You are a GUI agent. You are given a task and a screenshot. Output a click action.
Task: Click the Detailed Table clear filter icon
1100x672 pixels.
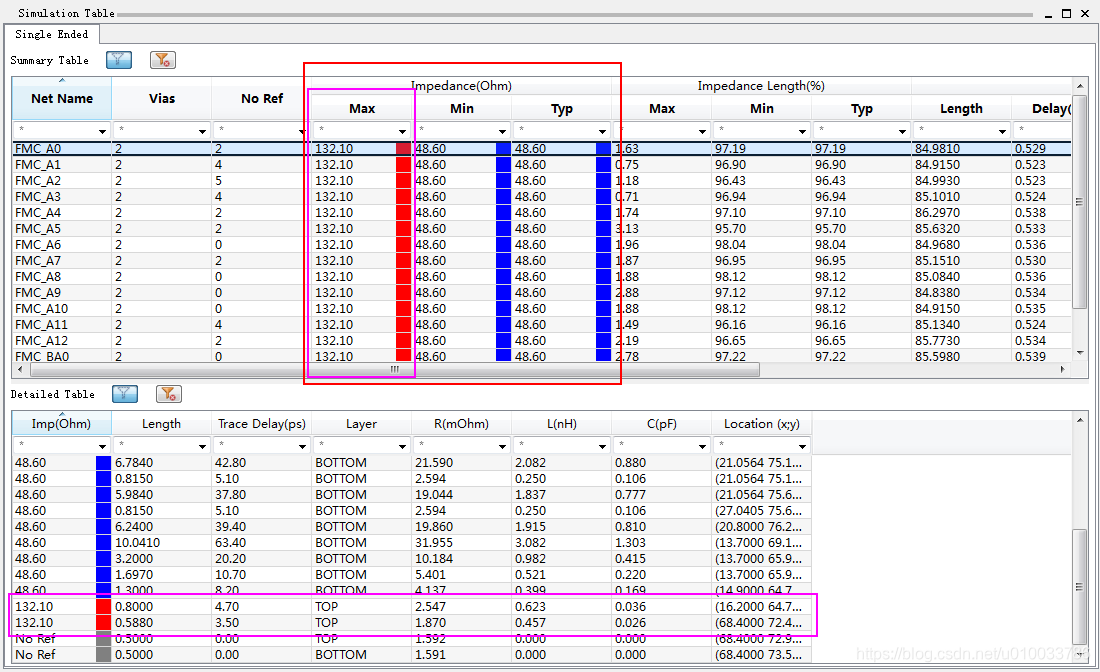pyautogui.click(x=169, y=394)
